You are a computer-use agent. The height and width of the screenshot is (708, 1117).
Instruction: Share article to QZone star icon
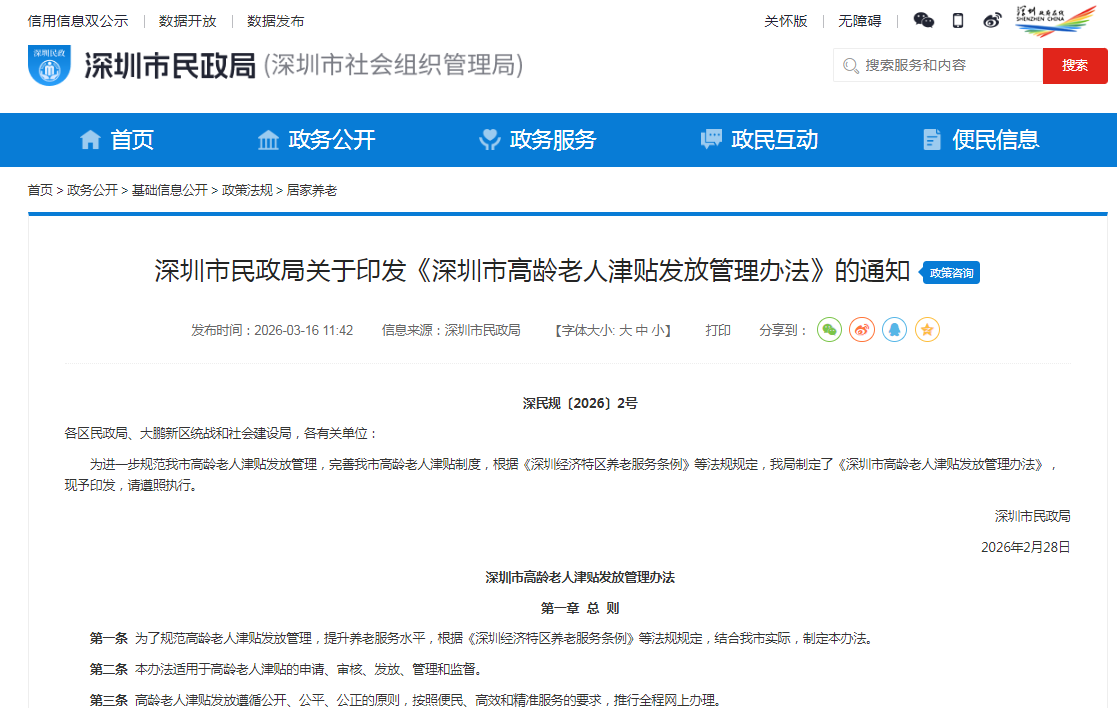[x=928, y=330]
